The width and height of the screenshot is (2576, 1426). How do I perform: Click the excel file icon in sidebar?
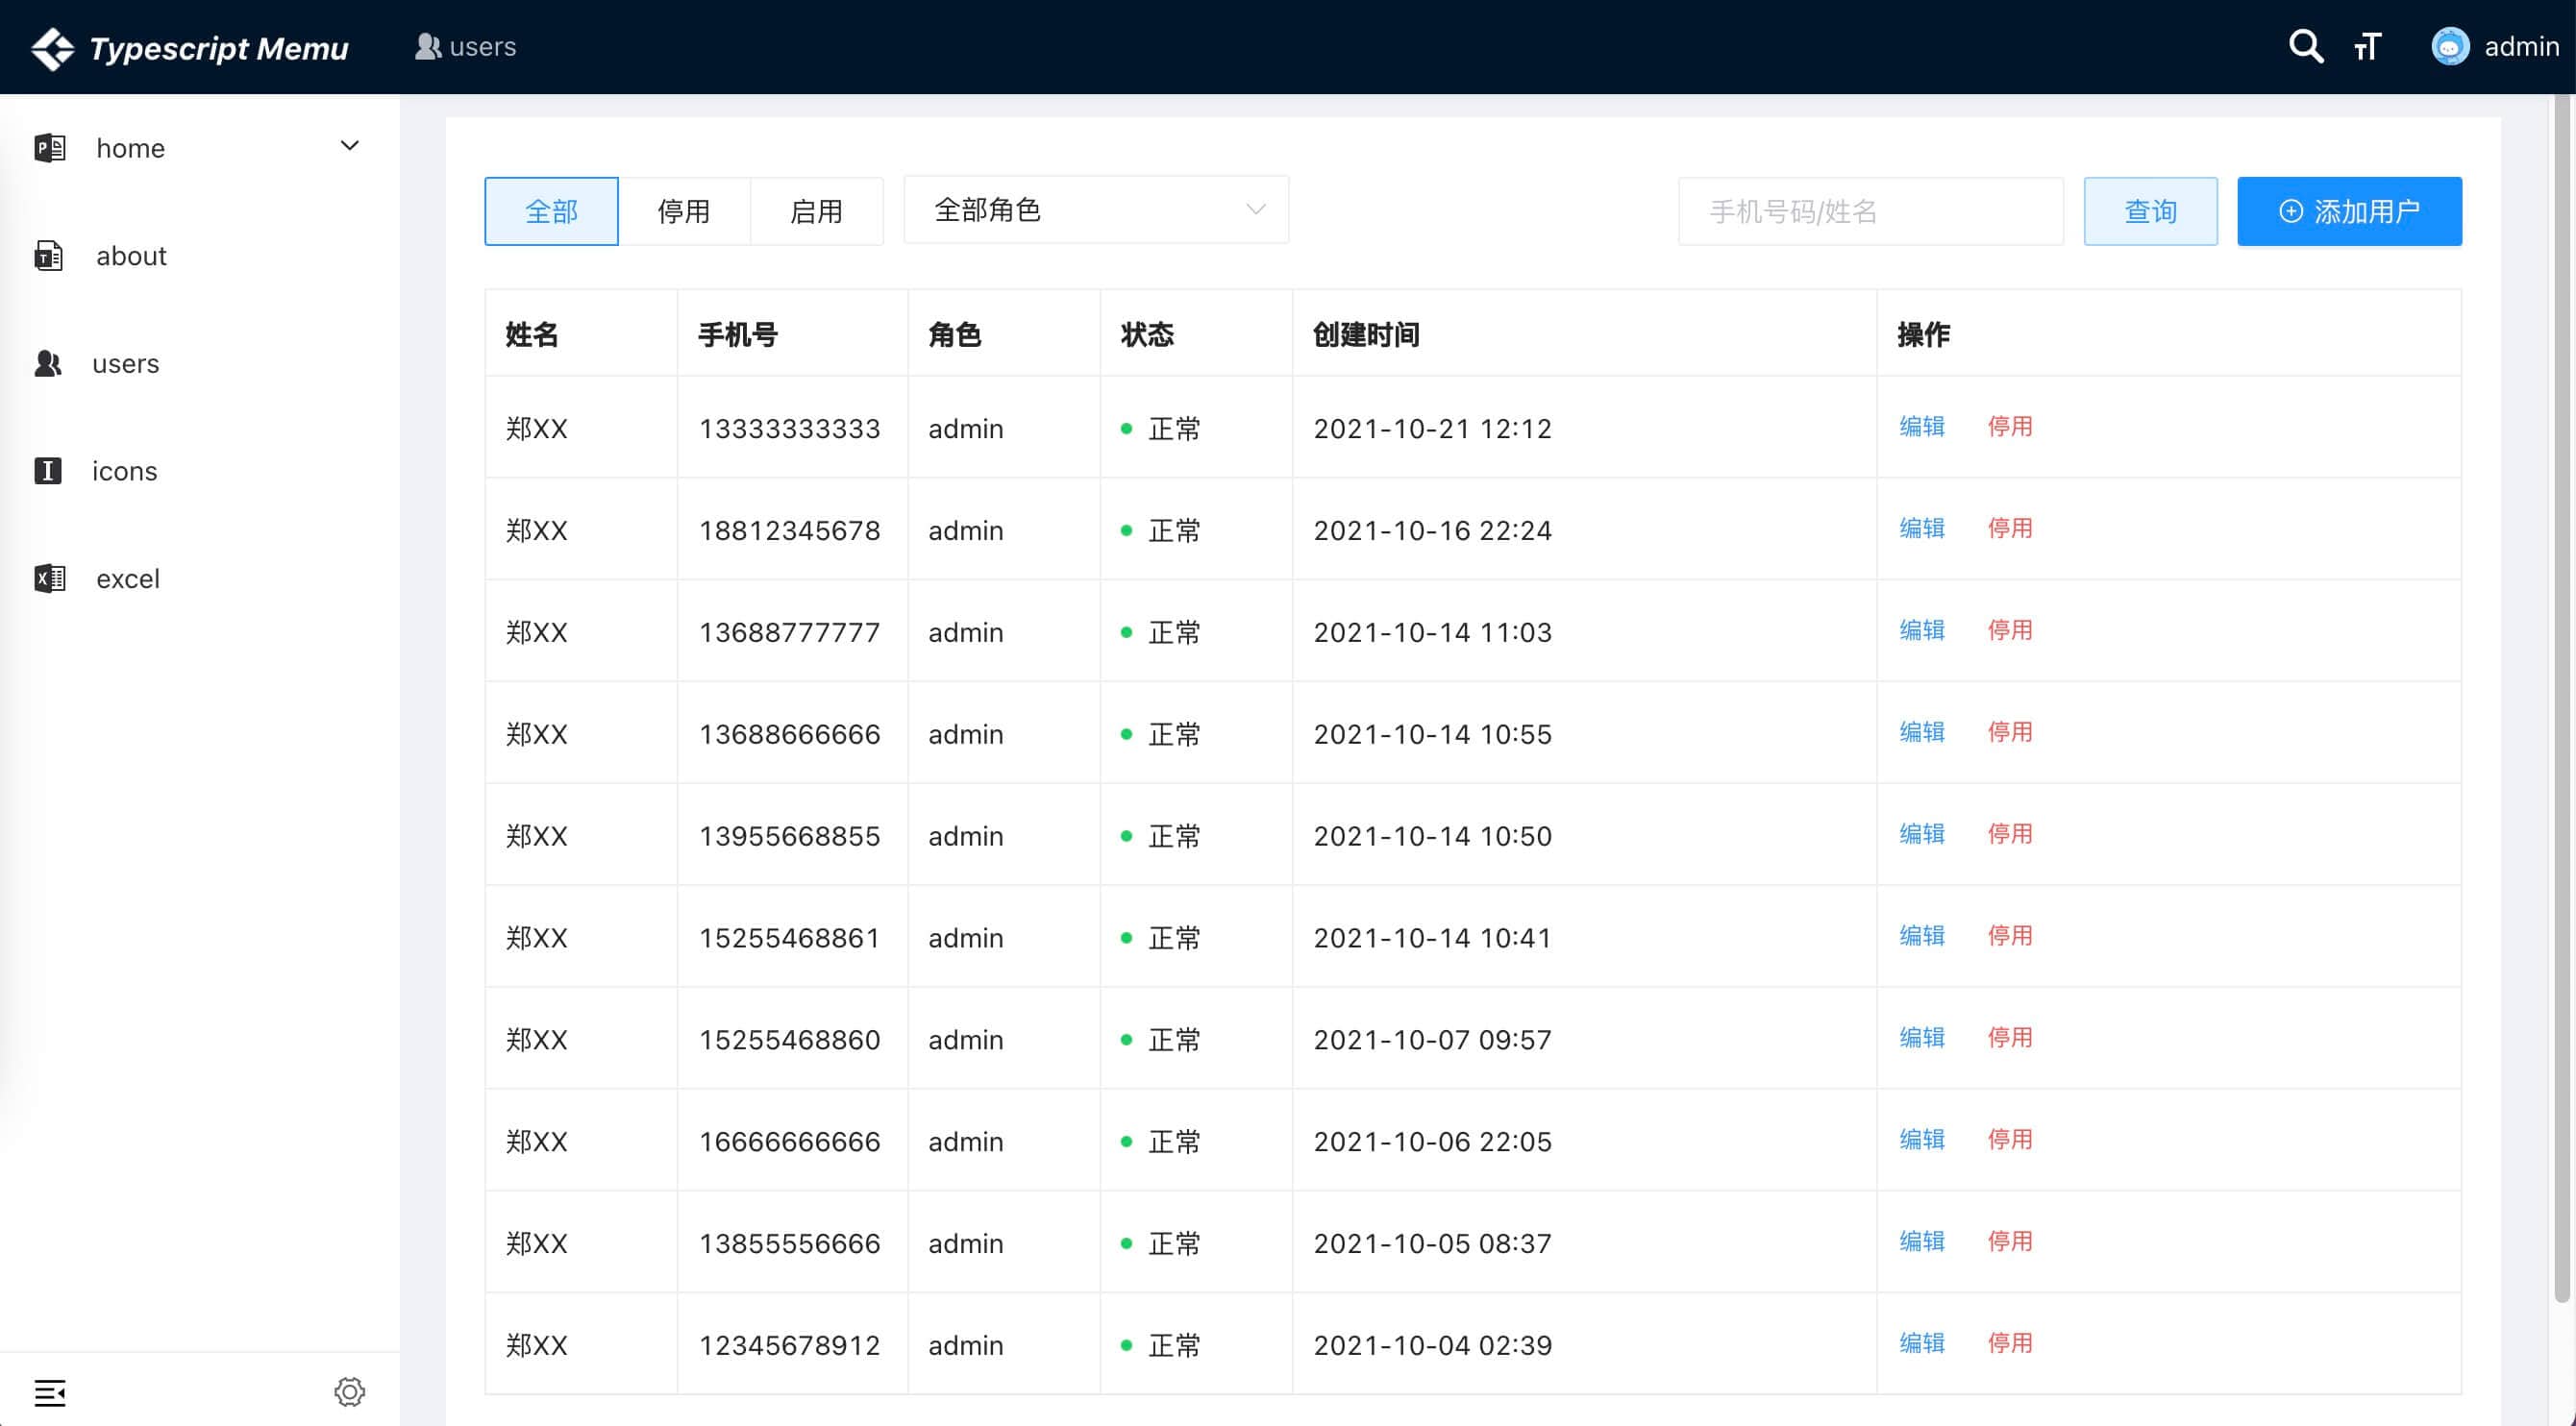click(x=49, y=578)
